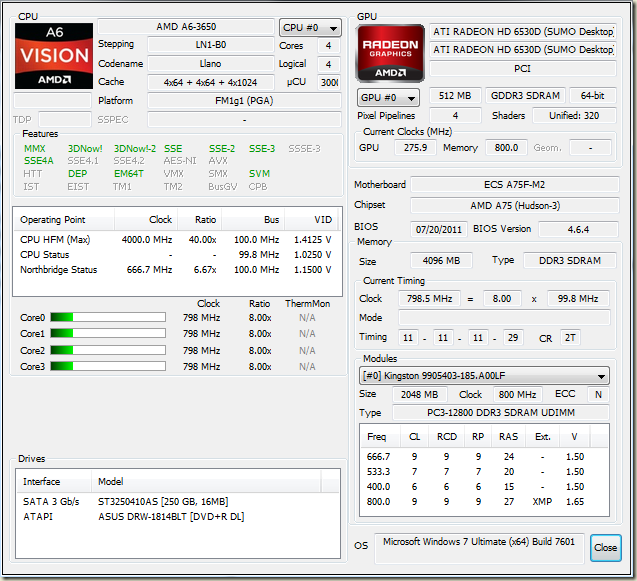Click the Stepping LN1-B0 field
The height and width of the screenshot is (581, 637).
(211, 45)
